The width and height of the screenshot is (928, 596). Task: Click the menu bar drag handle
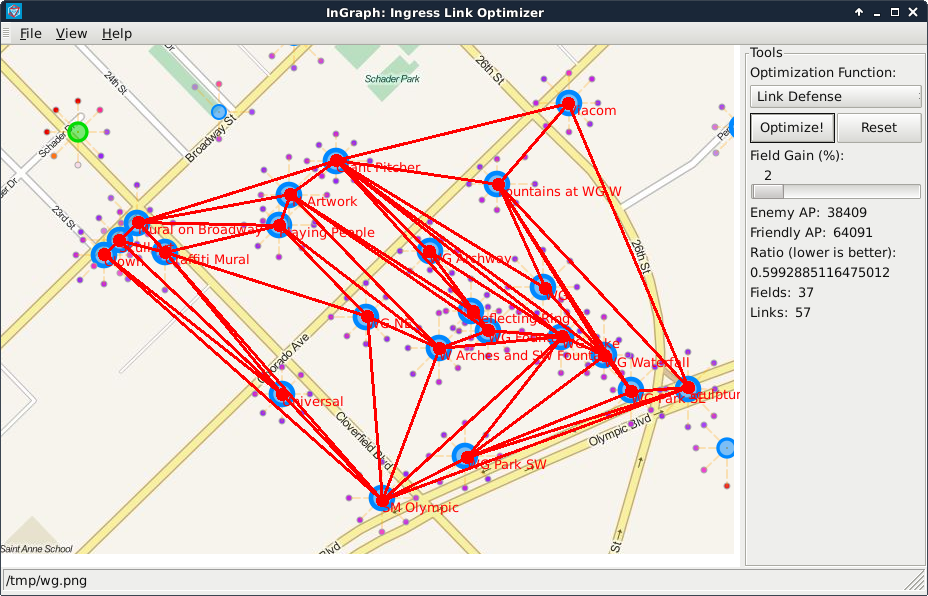[7, 33]
